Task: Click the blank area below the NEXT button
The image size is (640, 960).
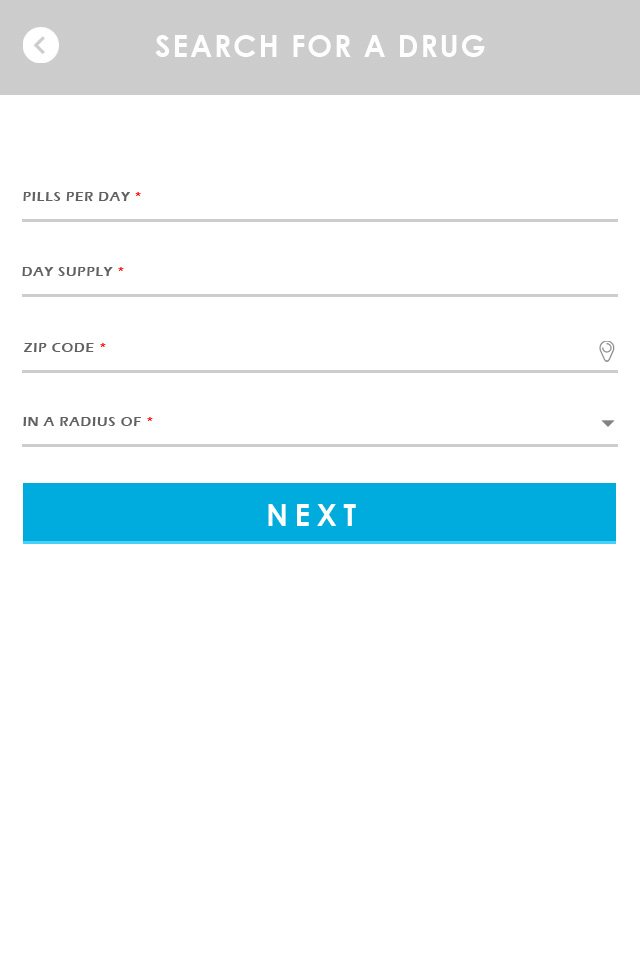Action: point(320,747)
